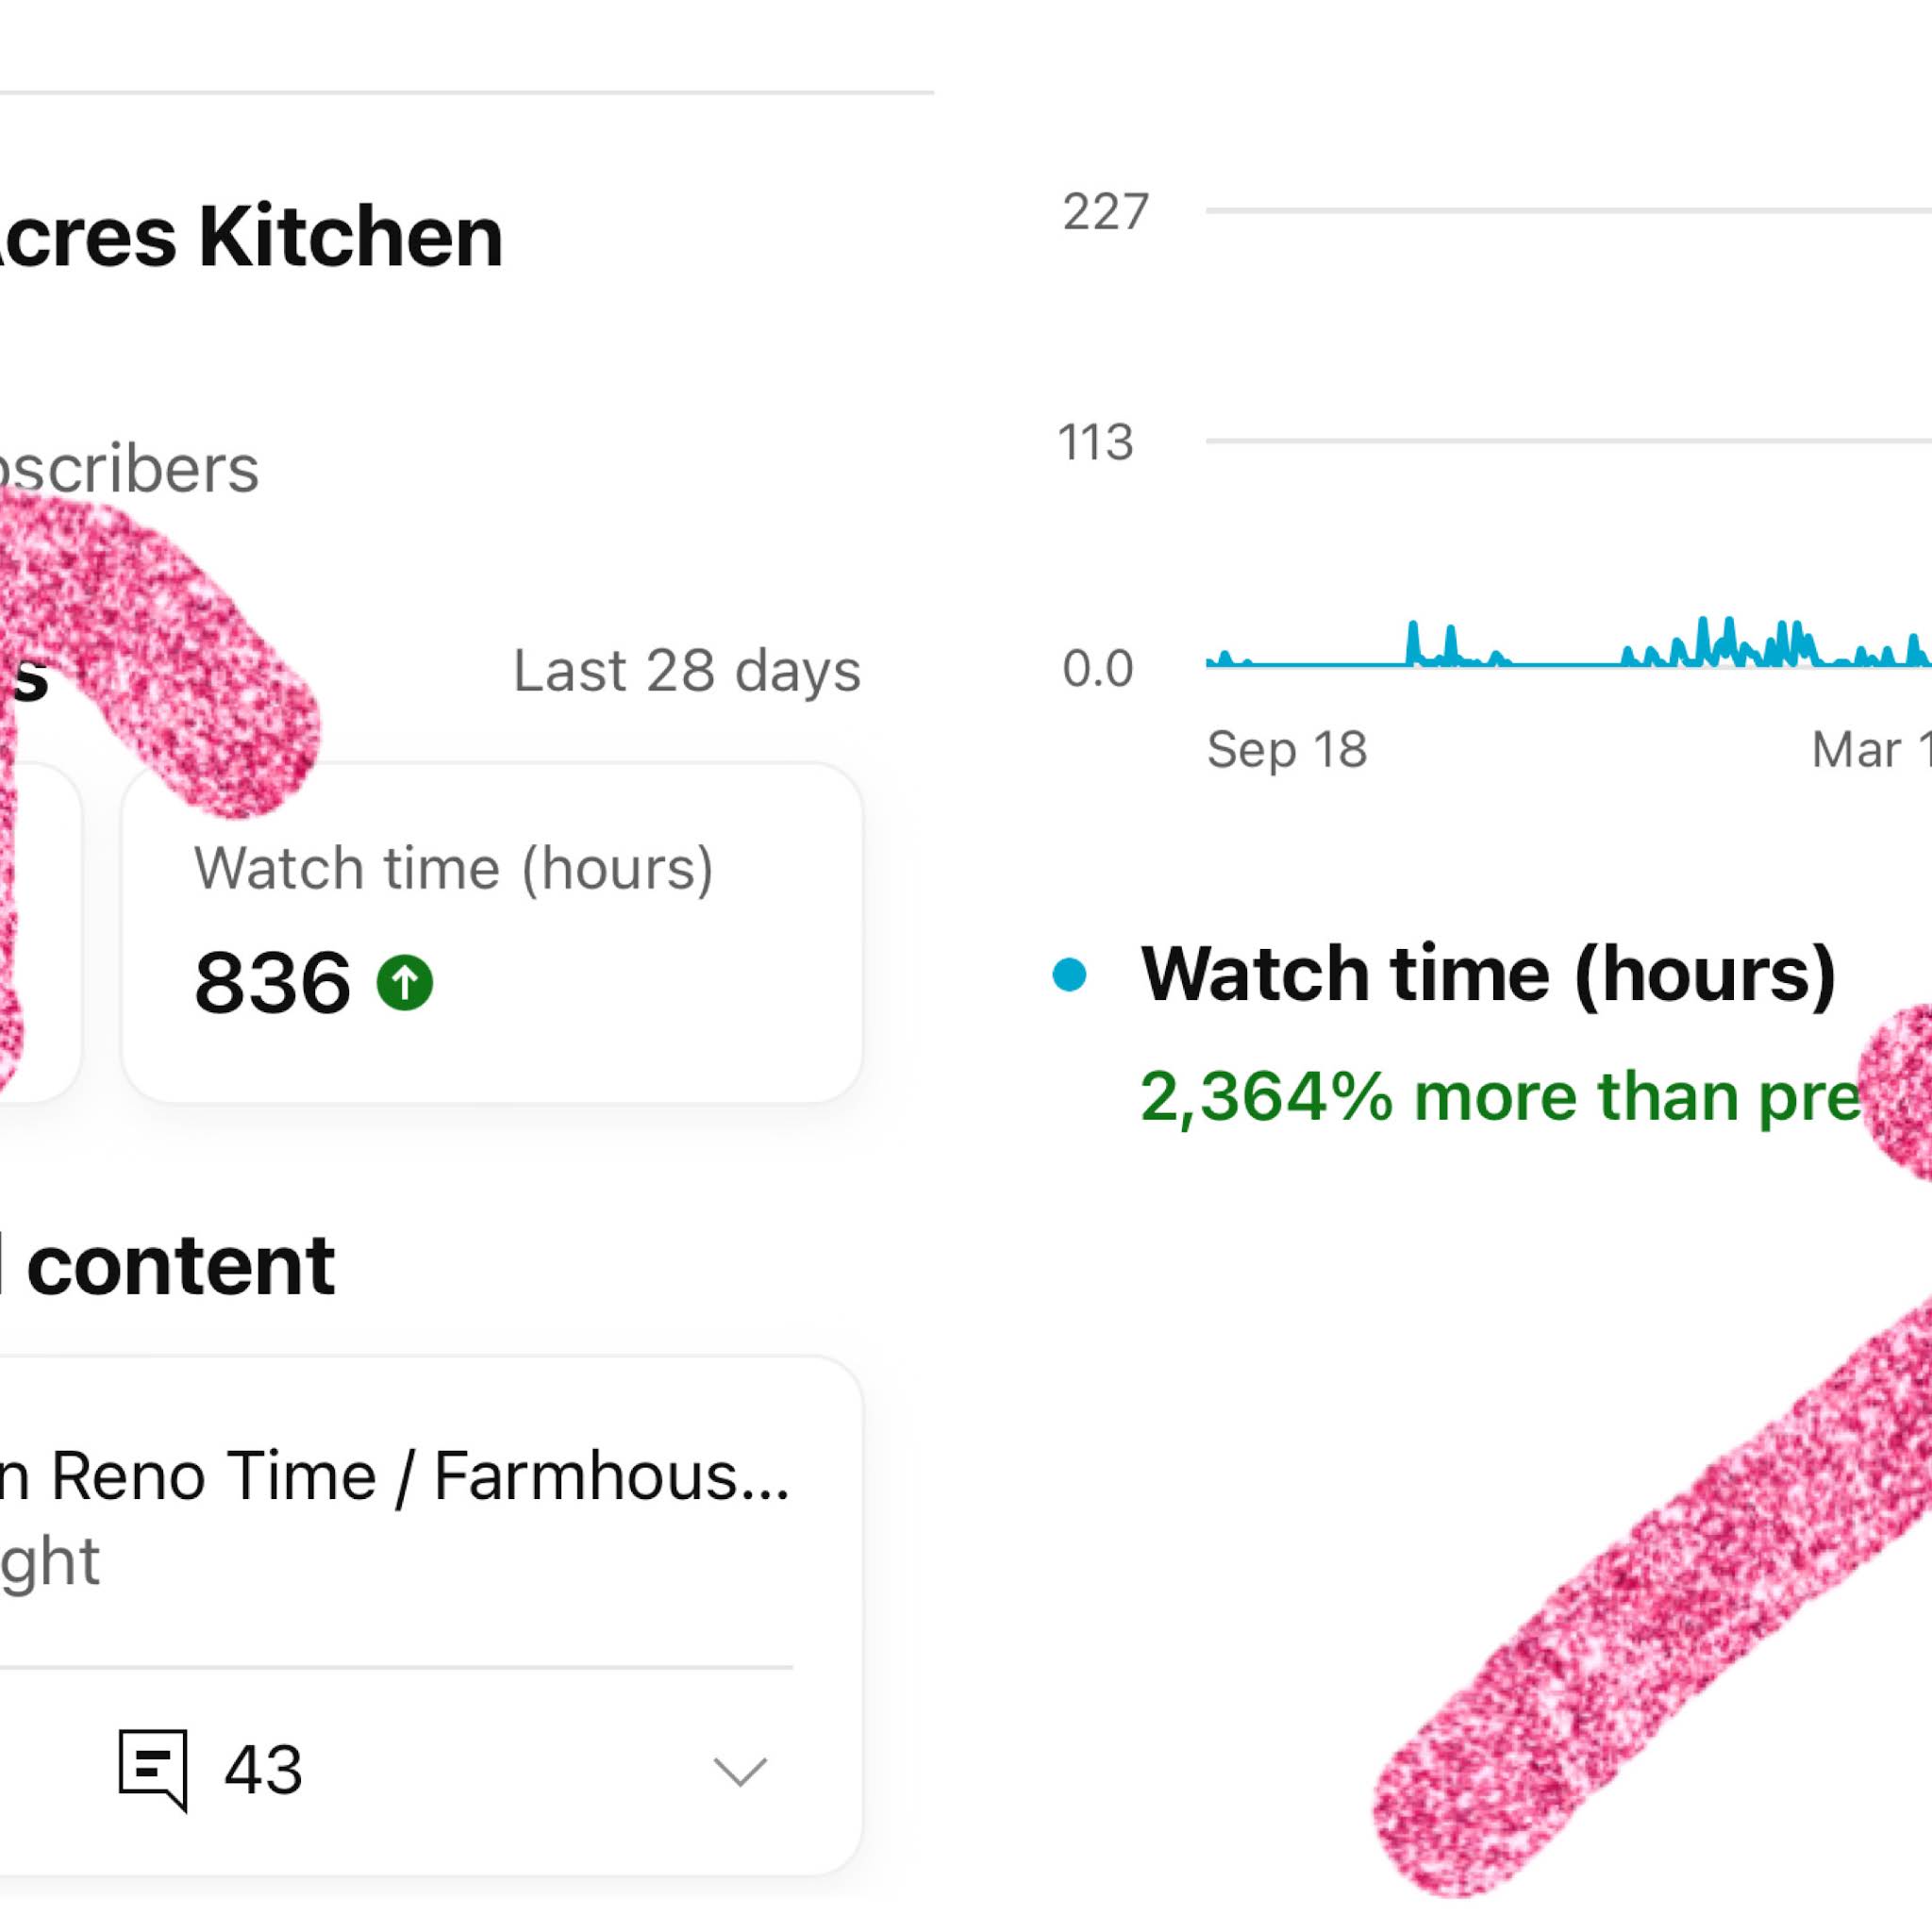The height and width of the screenshot is (1932, 1932).
Task: Click the 227 y-axis label
Action: pos(1105,212)
